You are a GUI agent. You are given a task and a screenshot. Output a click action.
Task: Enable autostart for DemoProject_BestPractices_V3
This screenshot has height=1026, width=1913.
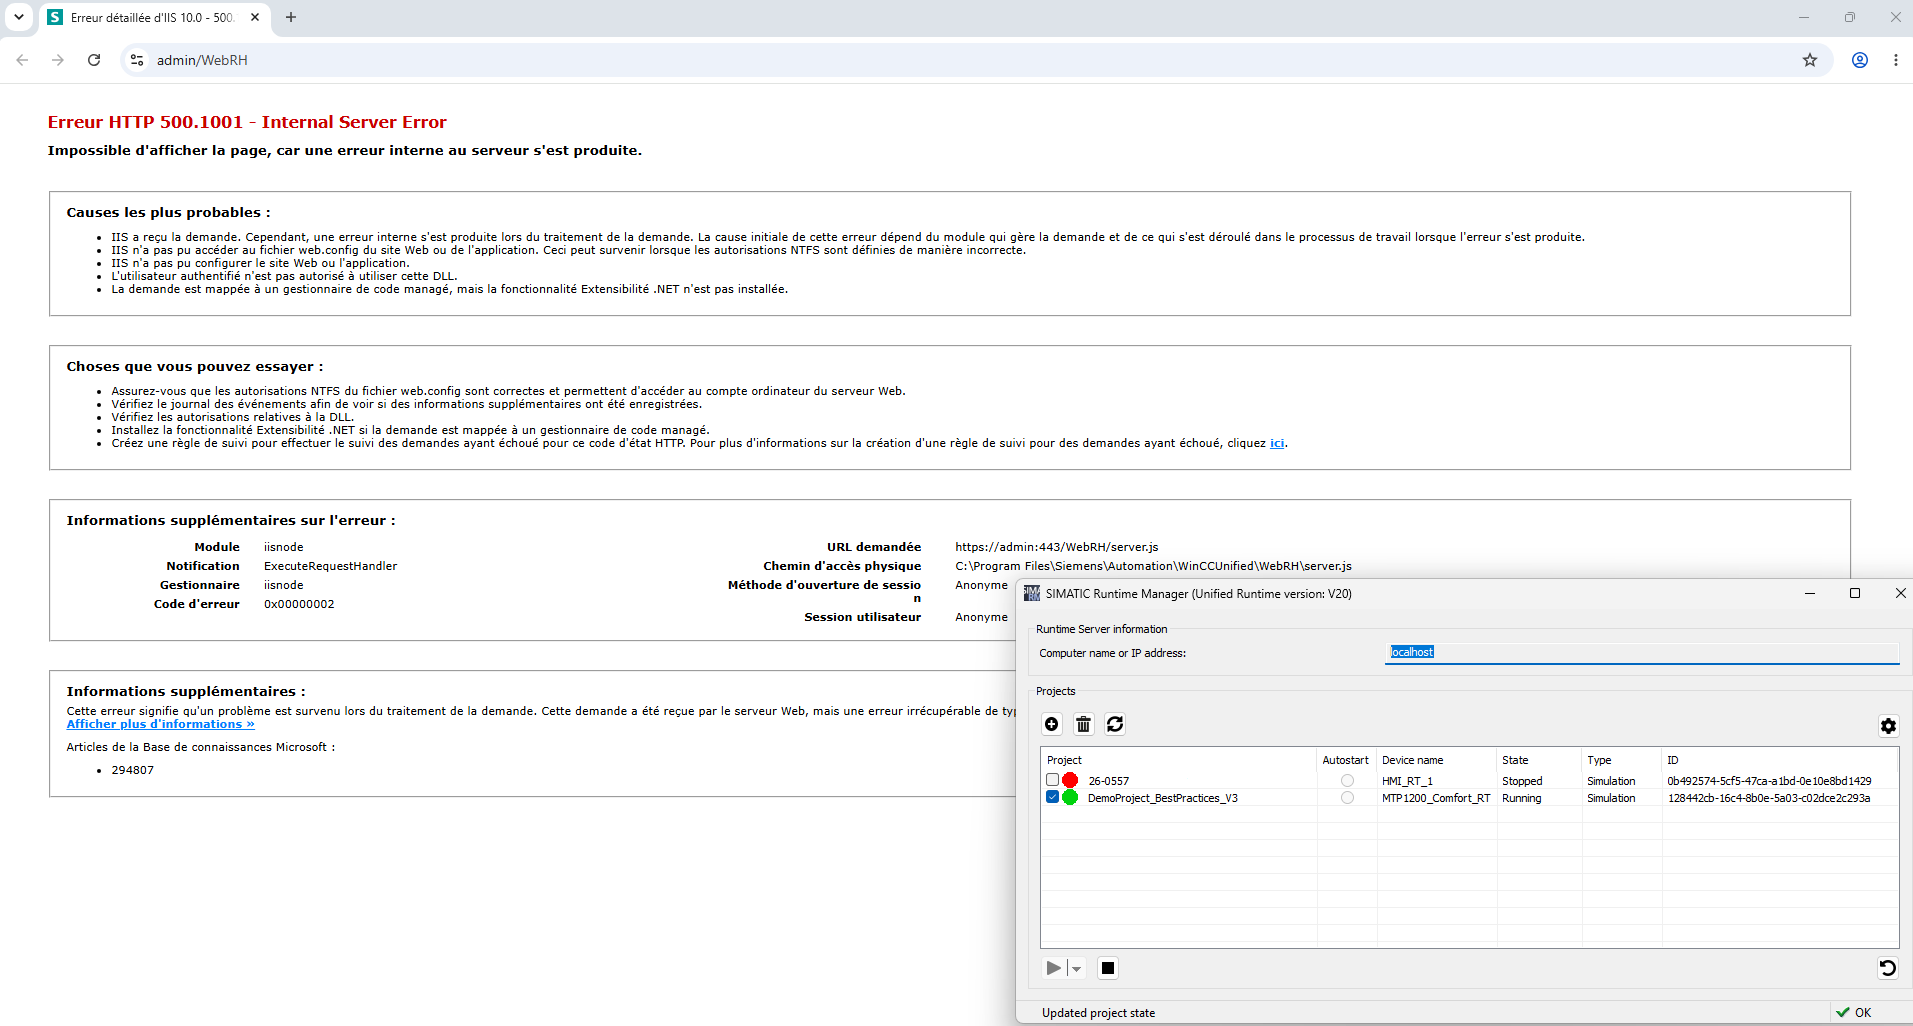click(1347, 798)
